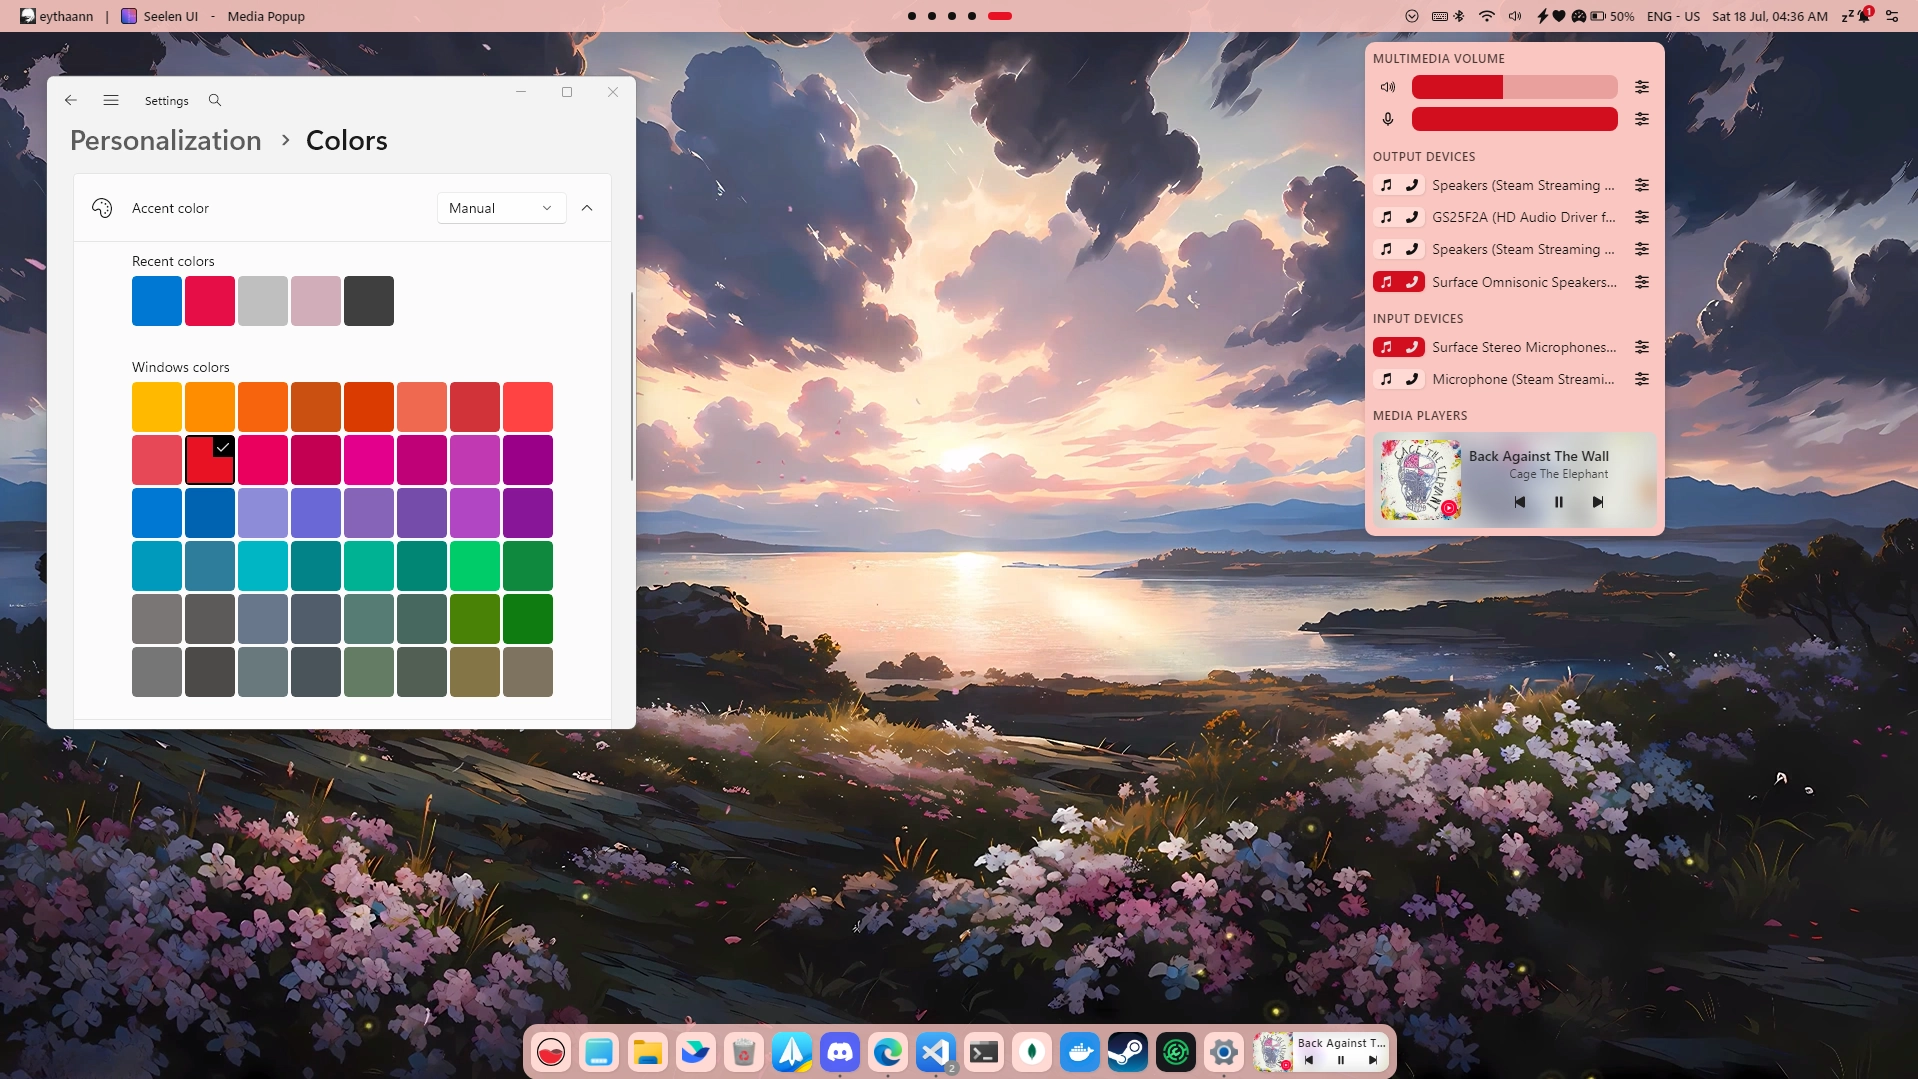This screenshot has height=1079, width=1918.
Task: Click the Bluetooth icon in the top bar
Action: coord(1459,16)
